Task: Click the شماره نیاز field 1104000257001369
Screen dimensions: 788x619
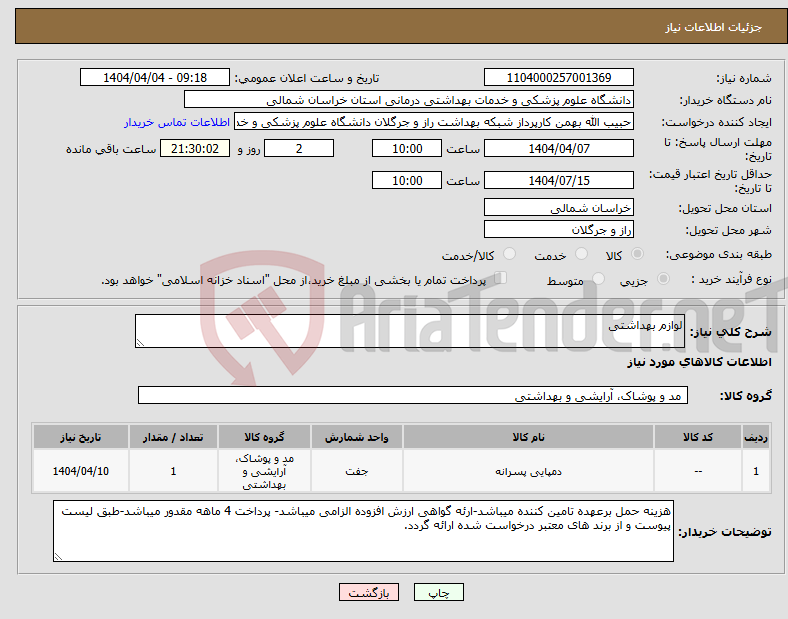Action: (558, 77)
